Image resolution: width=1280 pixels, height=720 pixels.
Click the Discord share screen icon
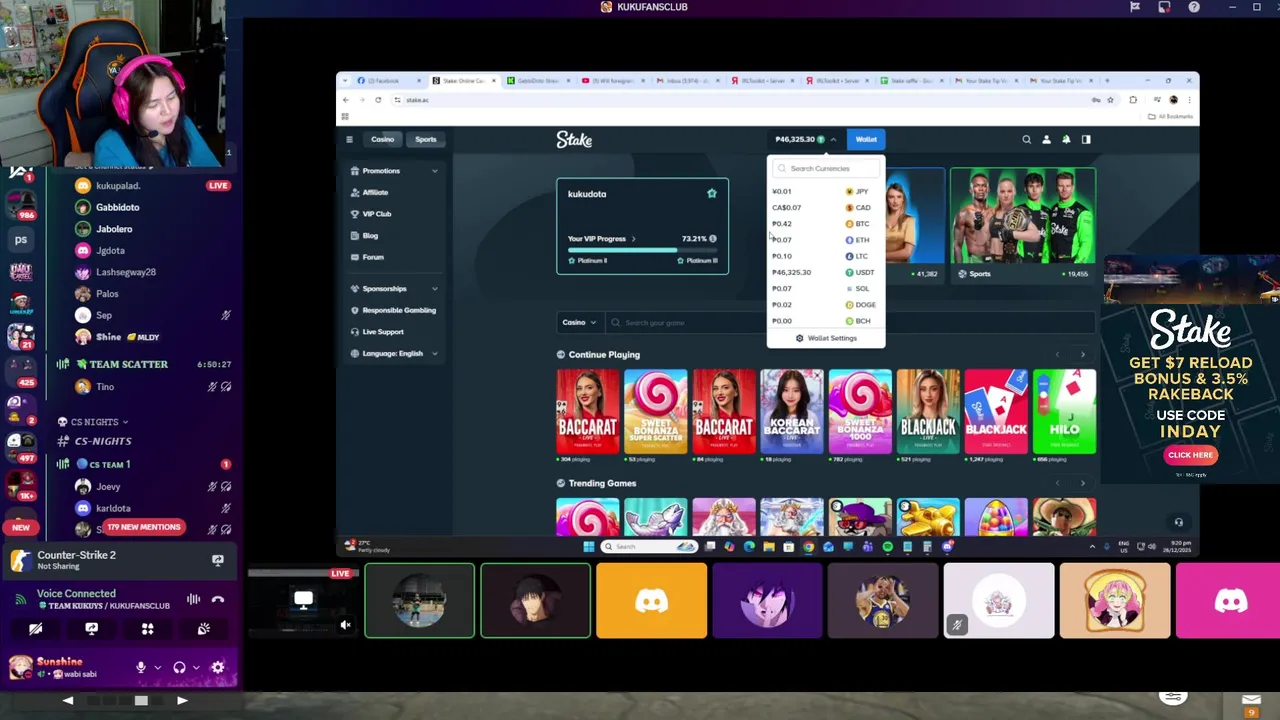click(x=91, y=629)
